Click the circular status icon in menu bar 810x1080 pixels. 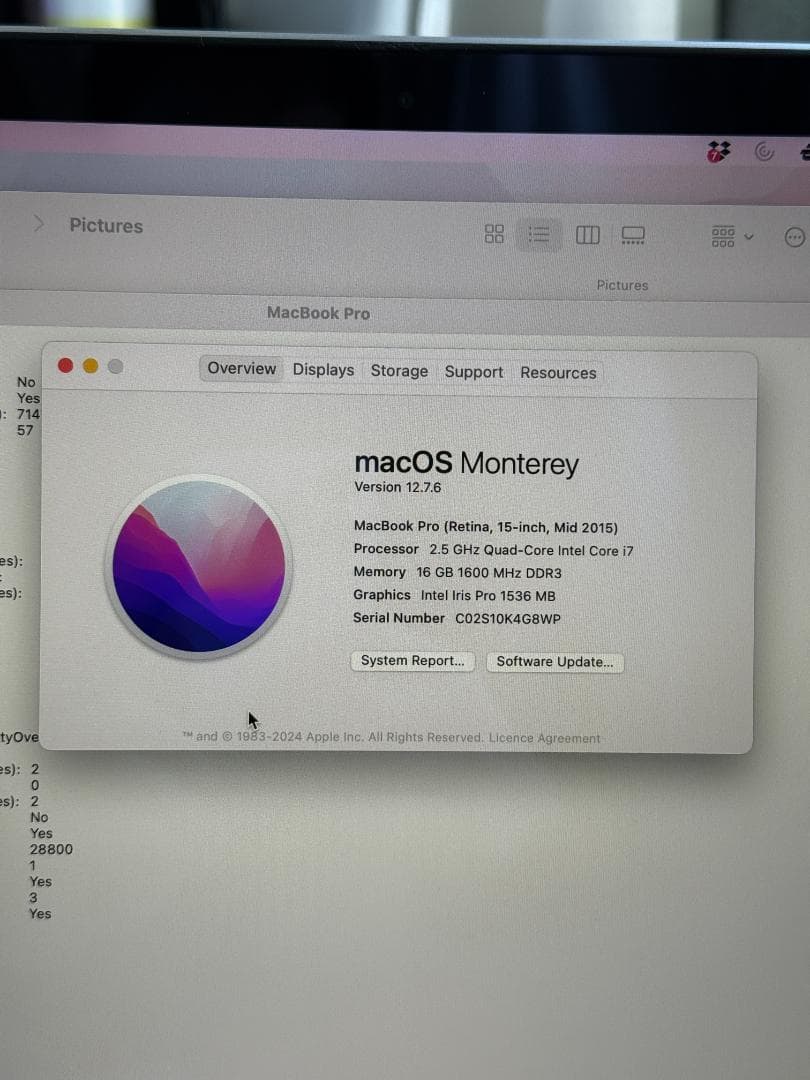763,150
